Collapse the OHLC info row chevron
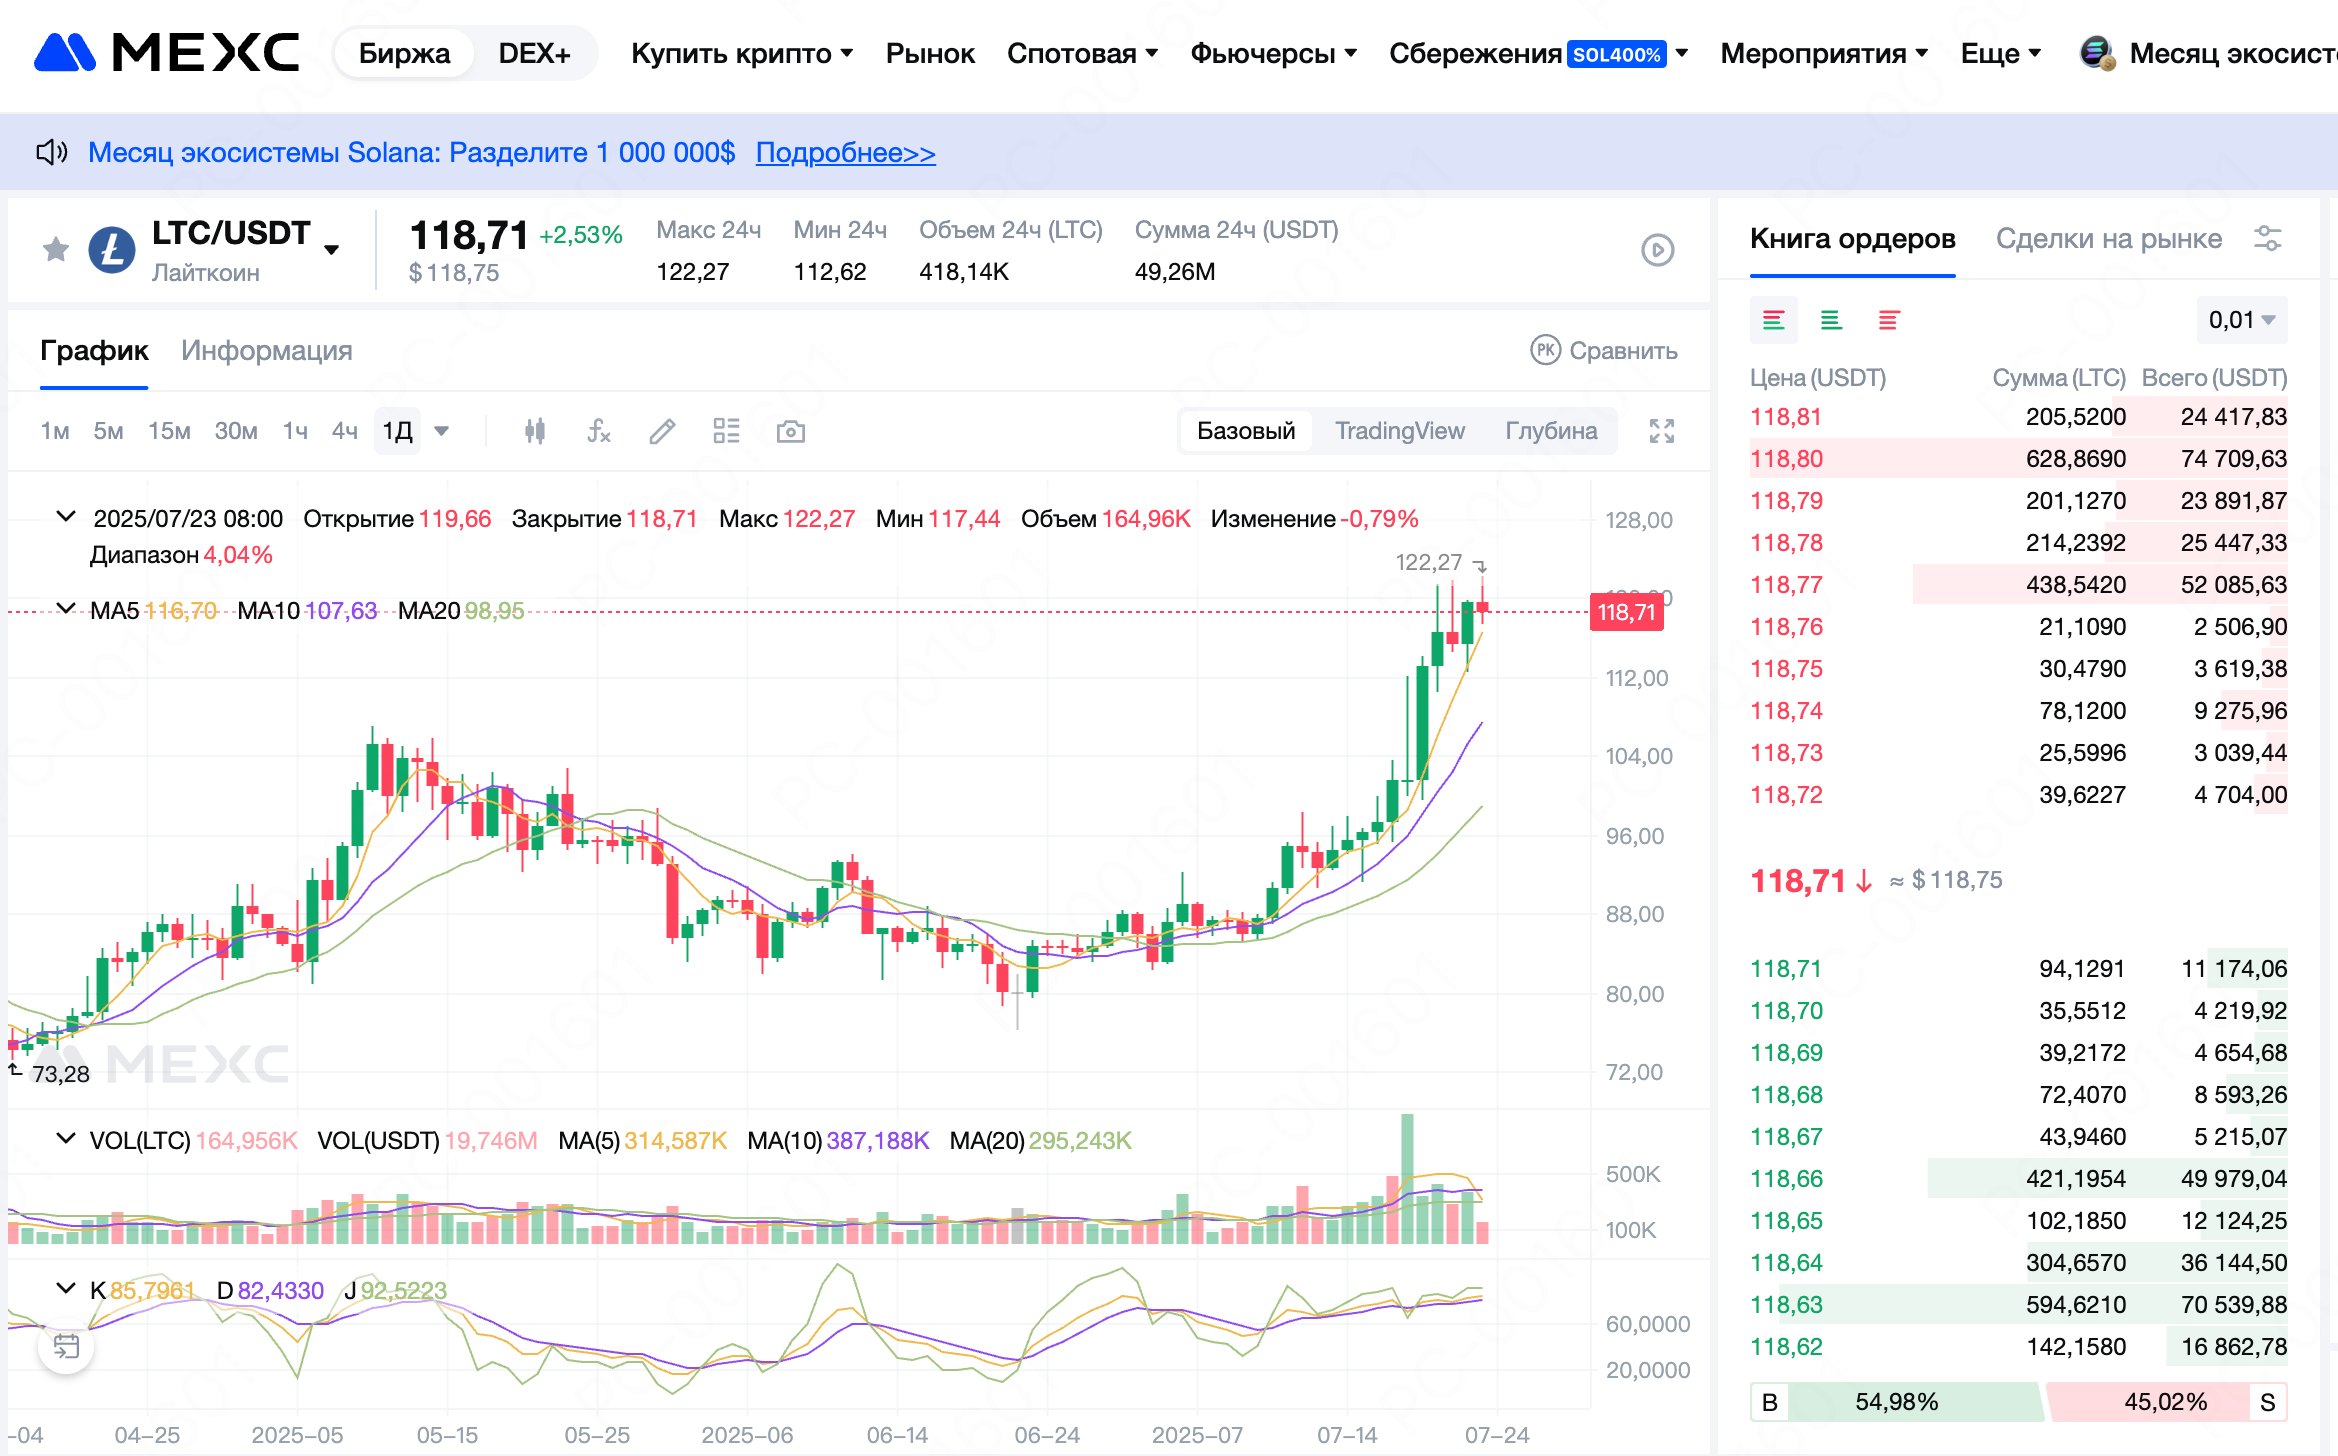Image resolution: width=2338 pixels, height=1456 pixels. tap(66, 517)
